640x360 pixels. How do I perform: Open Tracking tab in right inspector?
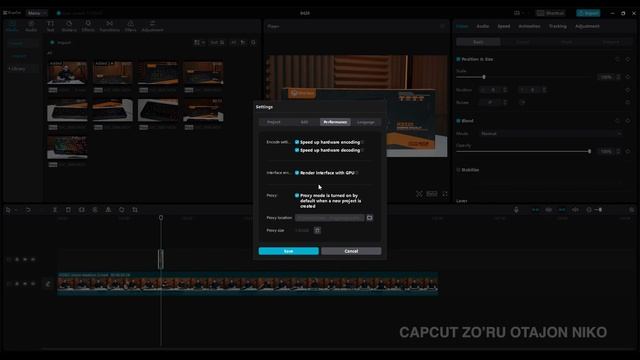558,26
